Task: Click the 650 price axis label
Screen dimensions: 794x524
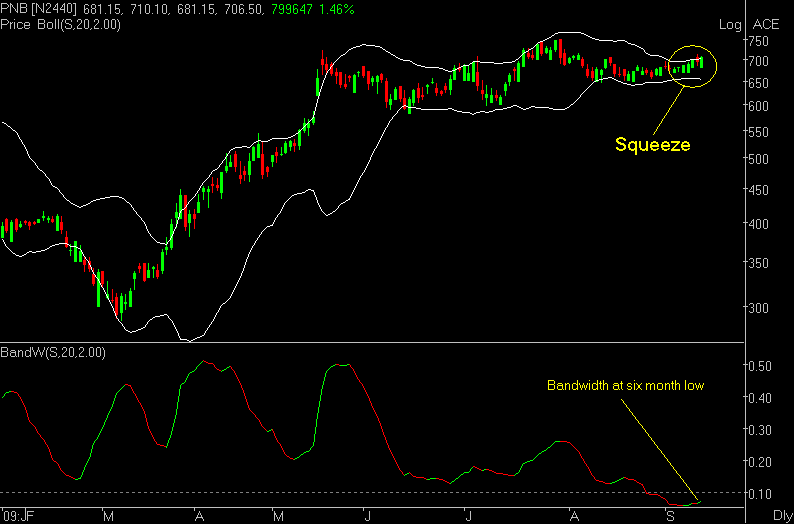Action: tap(758, 83)
